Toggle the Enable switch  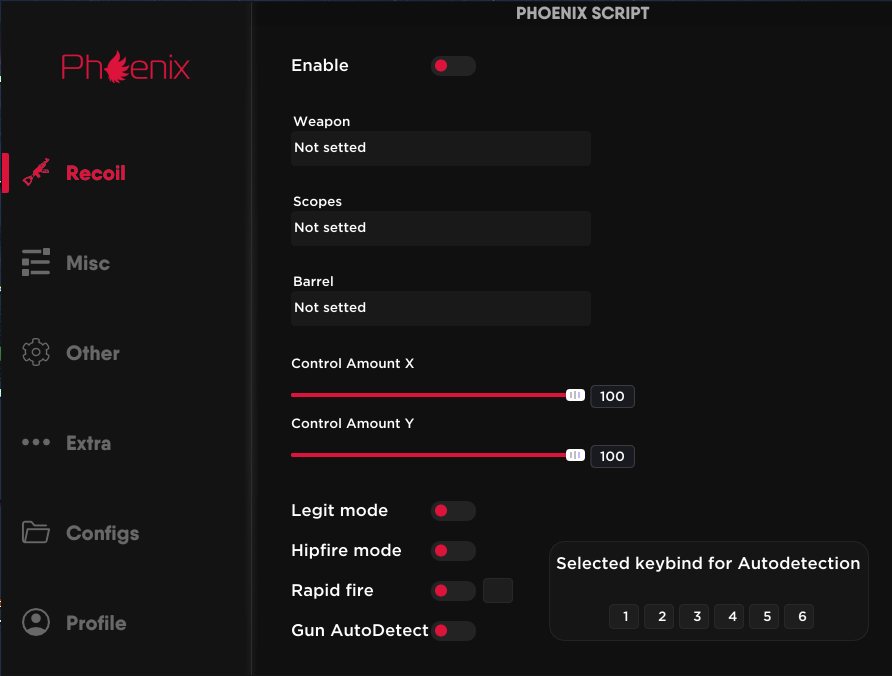tap(453, 66)
